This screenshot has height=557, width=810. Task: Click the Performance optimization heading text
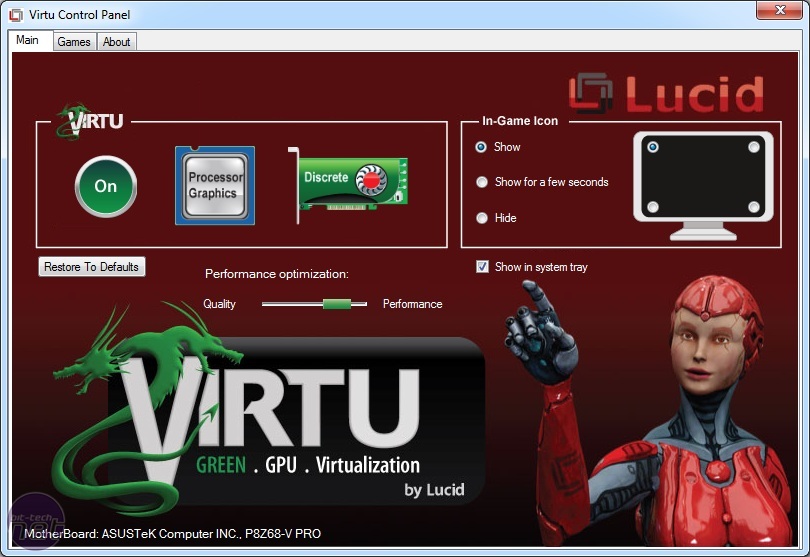tap(277, 274)
